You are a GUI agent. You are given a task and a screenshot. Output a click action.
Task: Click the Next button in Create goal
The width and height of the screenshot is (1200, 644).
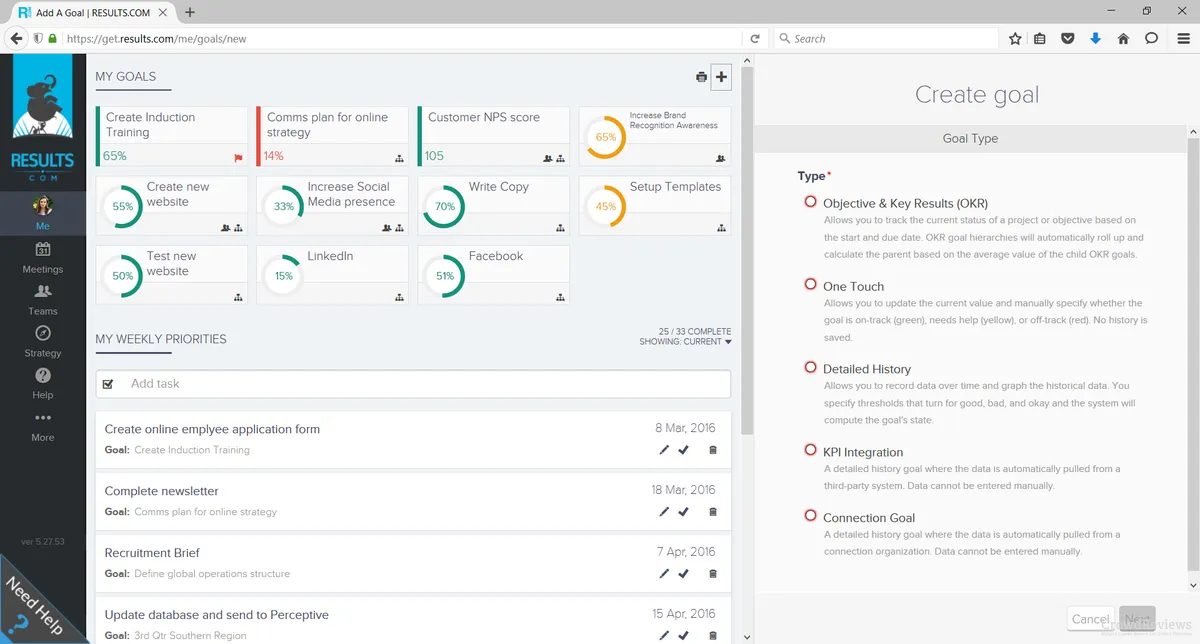point(1137,619)
